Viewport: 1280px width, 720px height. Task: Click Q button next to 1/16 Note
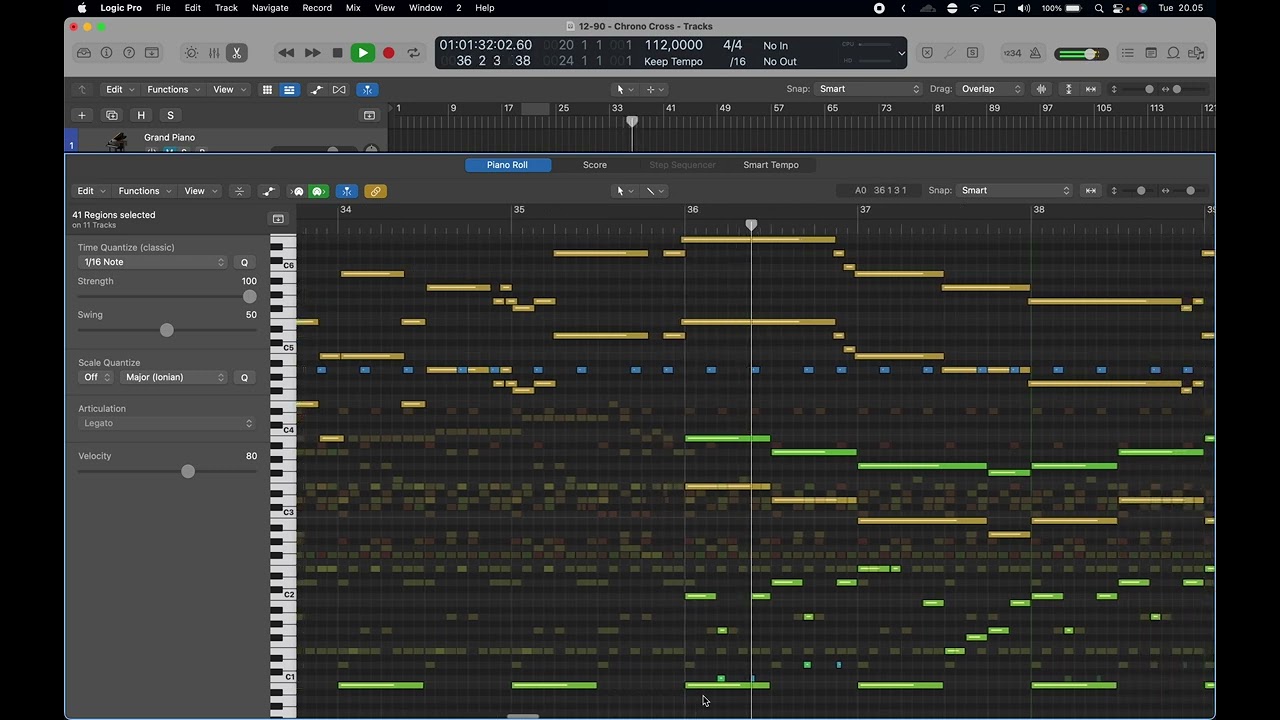(244, 262)
